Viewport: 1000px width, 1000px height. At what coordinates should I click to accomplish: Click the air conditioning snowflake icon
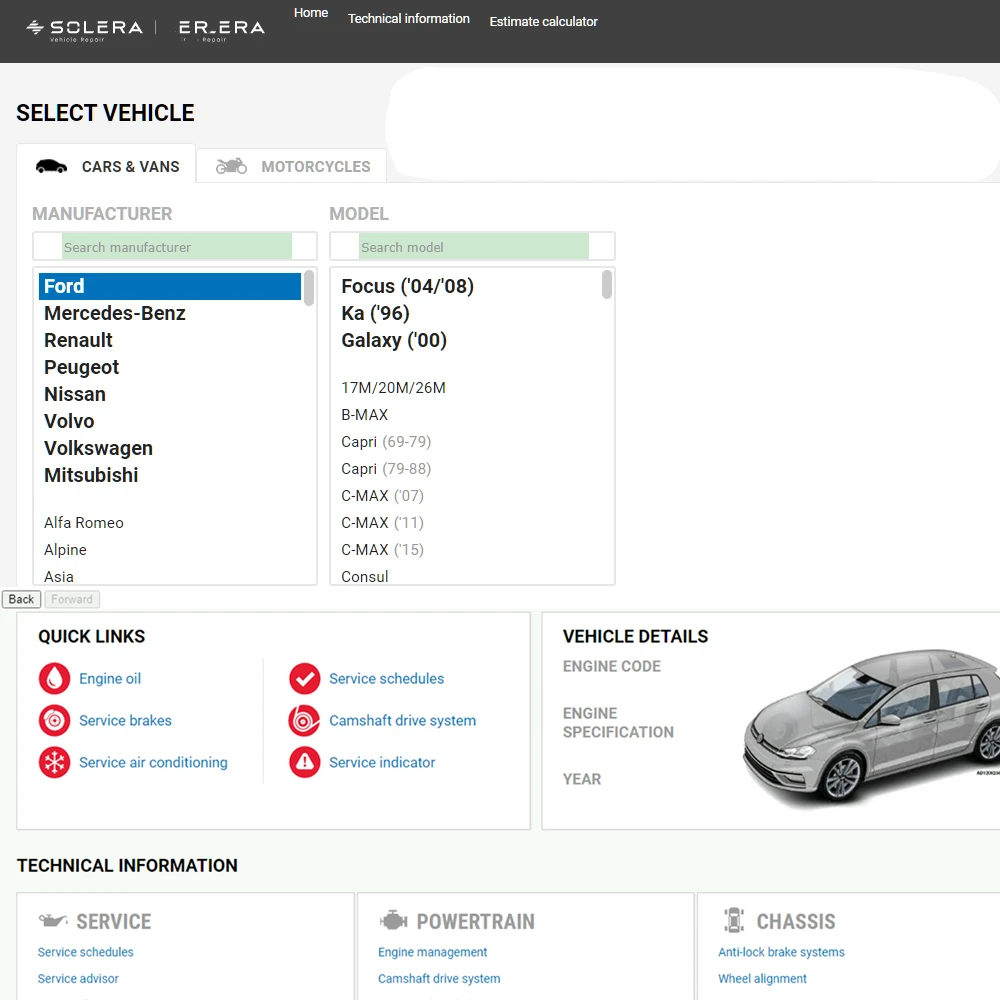[54, 763]
